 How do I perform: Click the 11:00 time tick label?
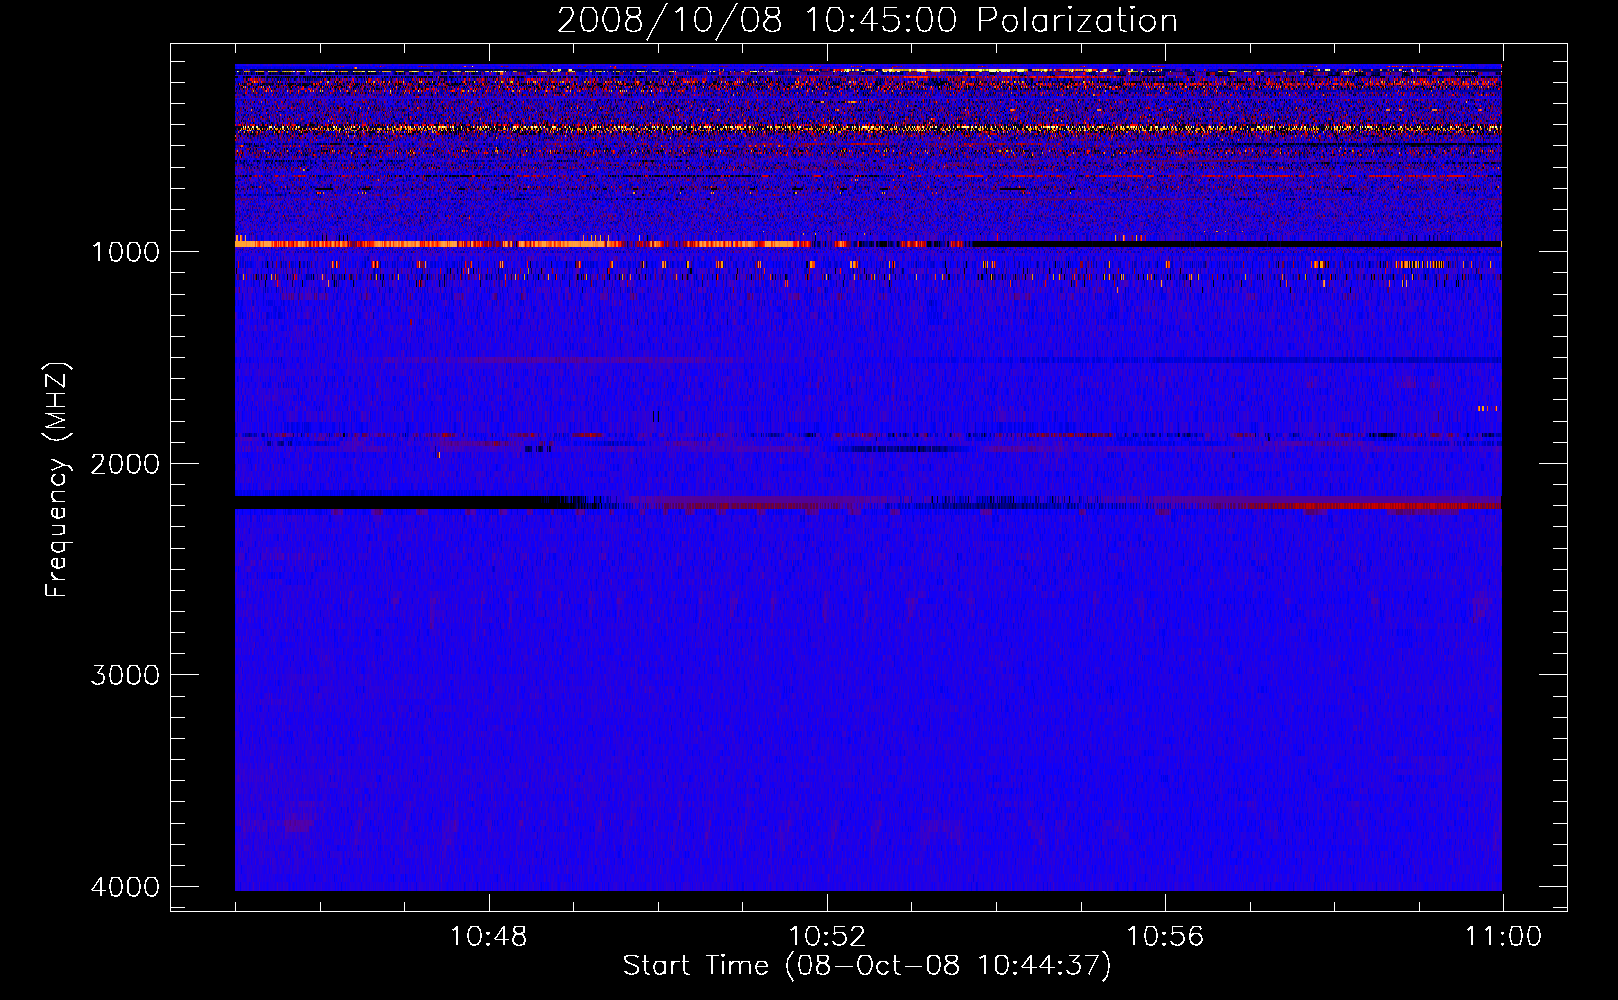1503,937
